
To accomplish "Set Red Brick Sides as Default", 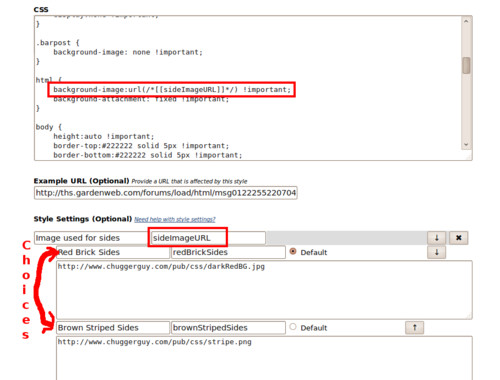I will click(x=293, y=251).
